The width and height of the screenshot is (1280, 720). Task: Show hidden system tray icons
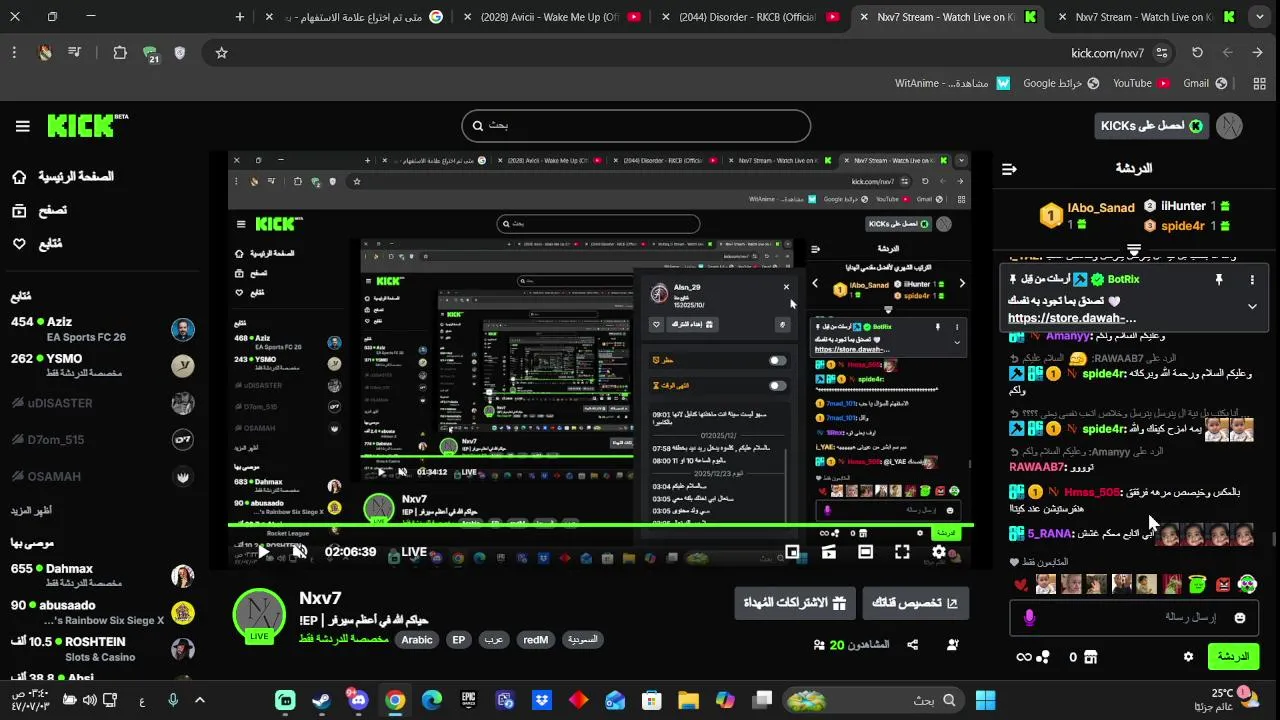click(199, 700)
